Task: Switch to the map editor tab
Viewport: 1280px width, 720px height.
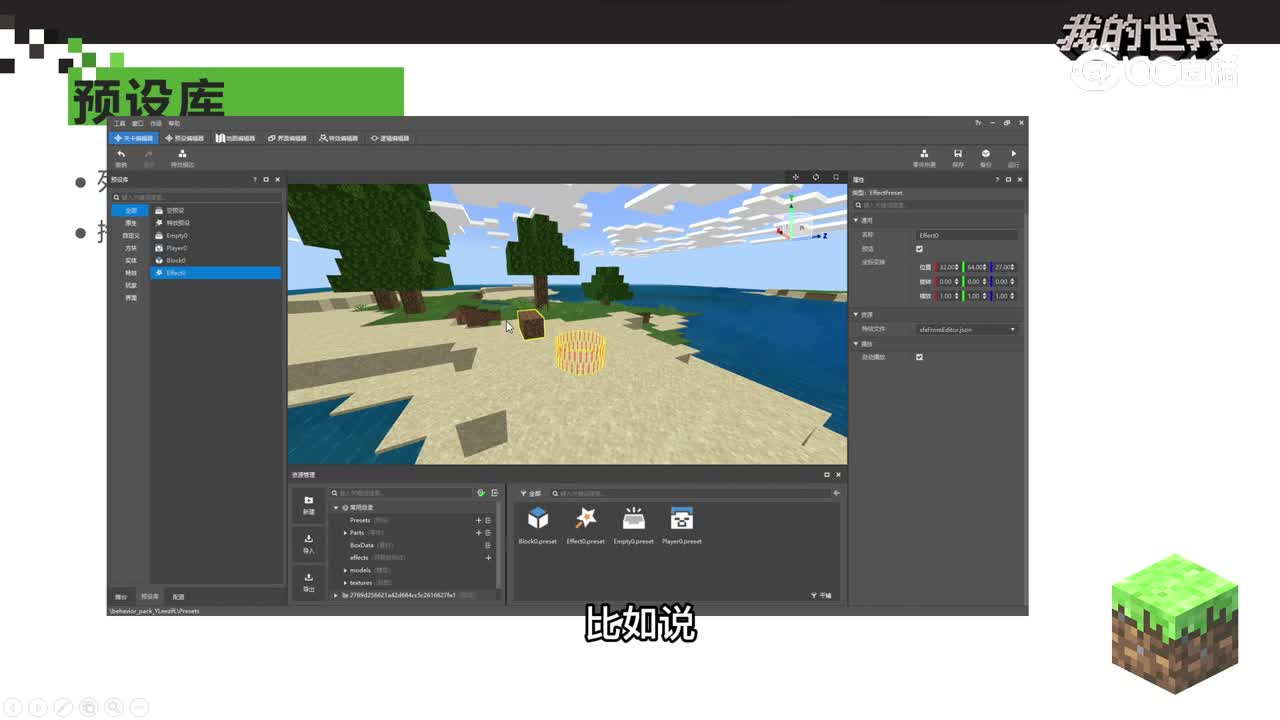Action: pyautogui.click(x=236, y=138)
